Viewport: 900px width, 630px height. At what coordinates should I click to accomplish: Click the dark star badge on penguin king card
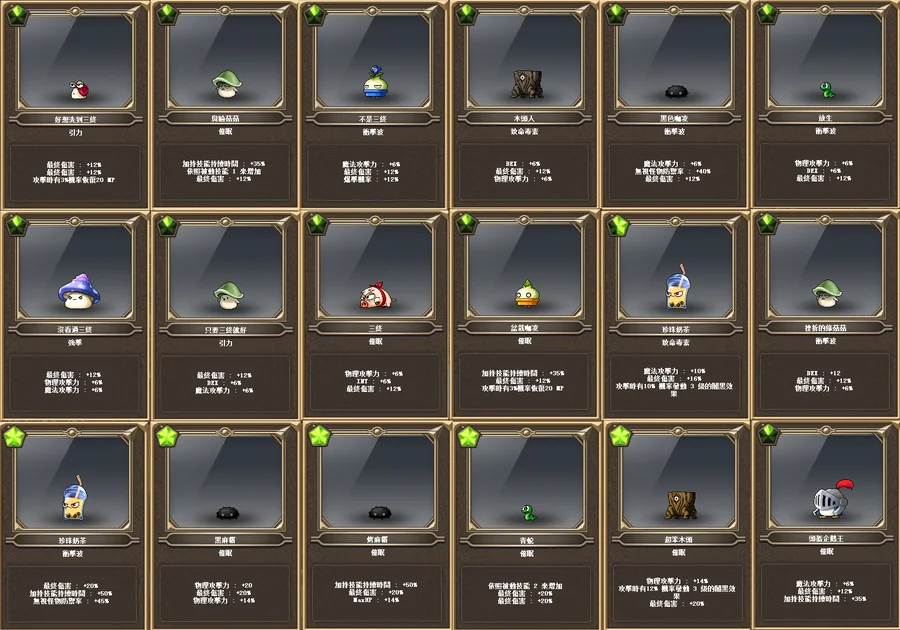[768, 435]
